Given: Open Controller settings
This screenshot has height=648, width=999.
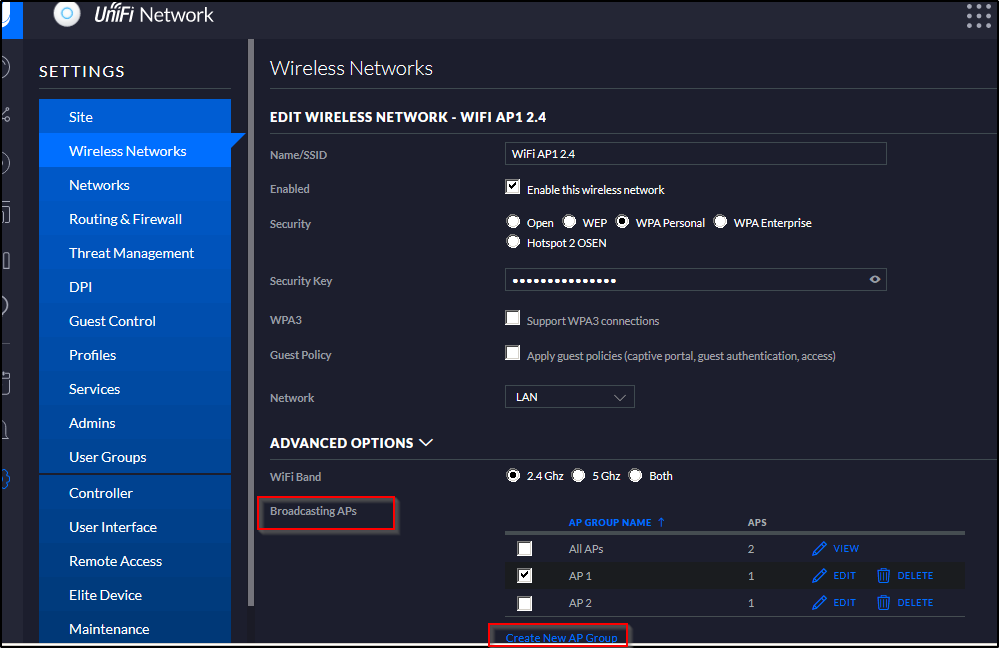Looking at the screenshot, I should click(134, 493).
